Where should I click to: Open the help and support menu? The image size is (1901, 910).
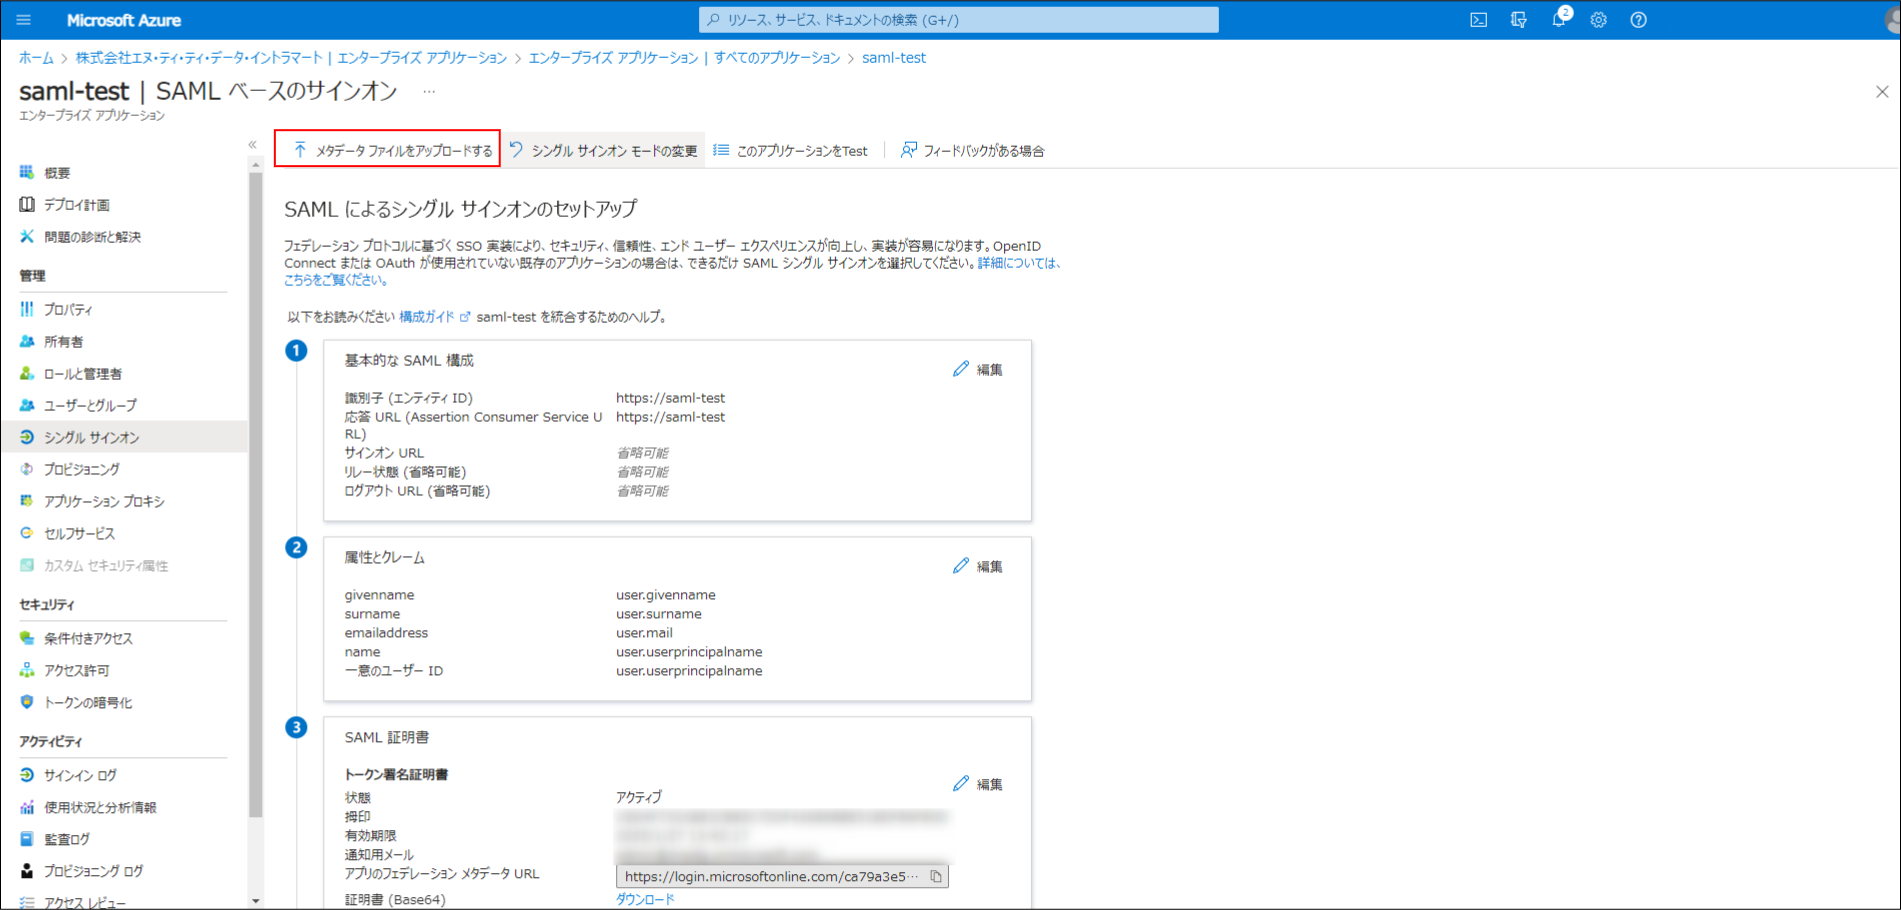[x=1638, y=19]
